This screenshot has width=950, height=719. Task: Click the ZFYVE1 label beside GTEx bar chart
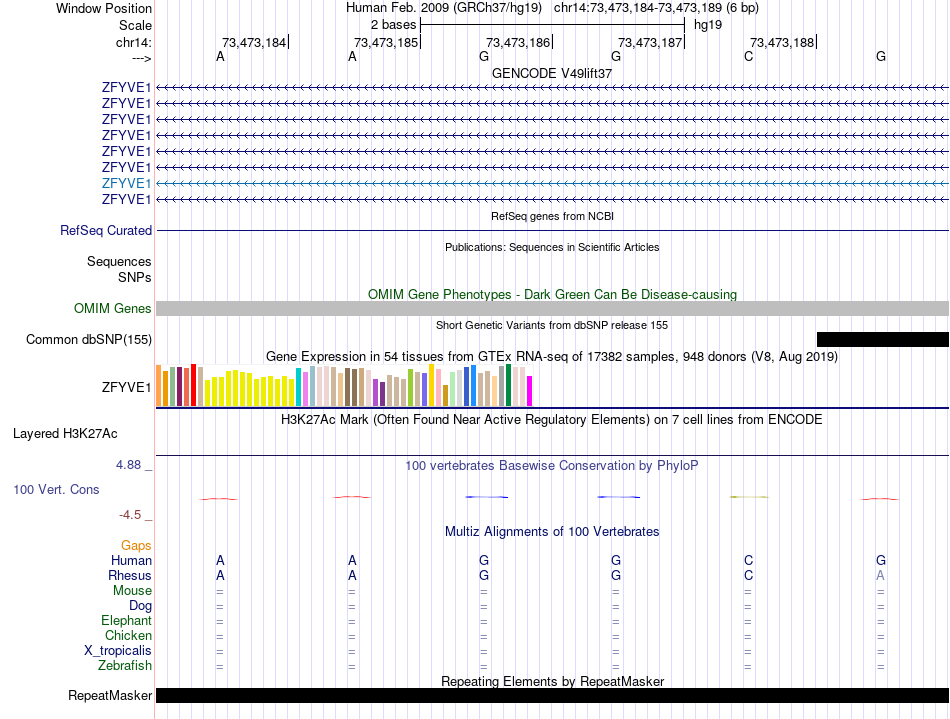[x=126, y=387]
